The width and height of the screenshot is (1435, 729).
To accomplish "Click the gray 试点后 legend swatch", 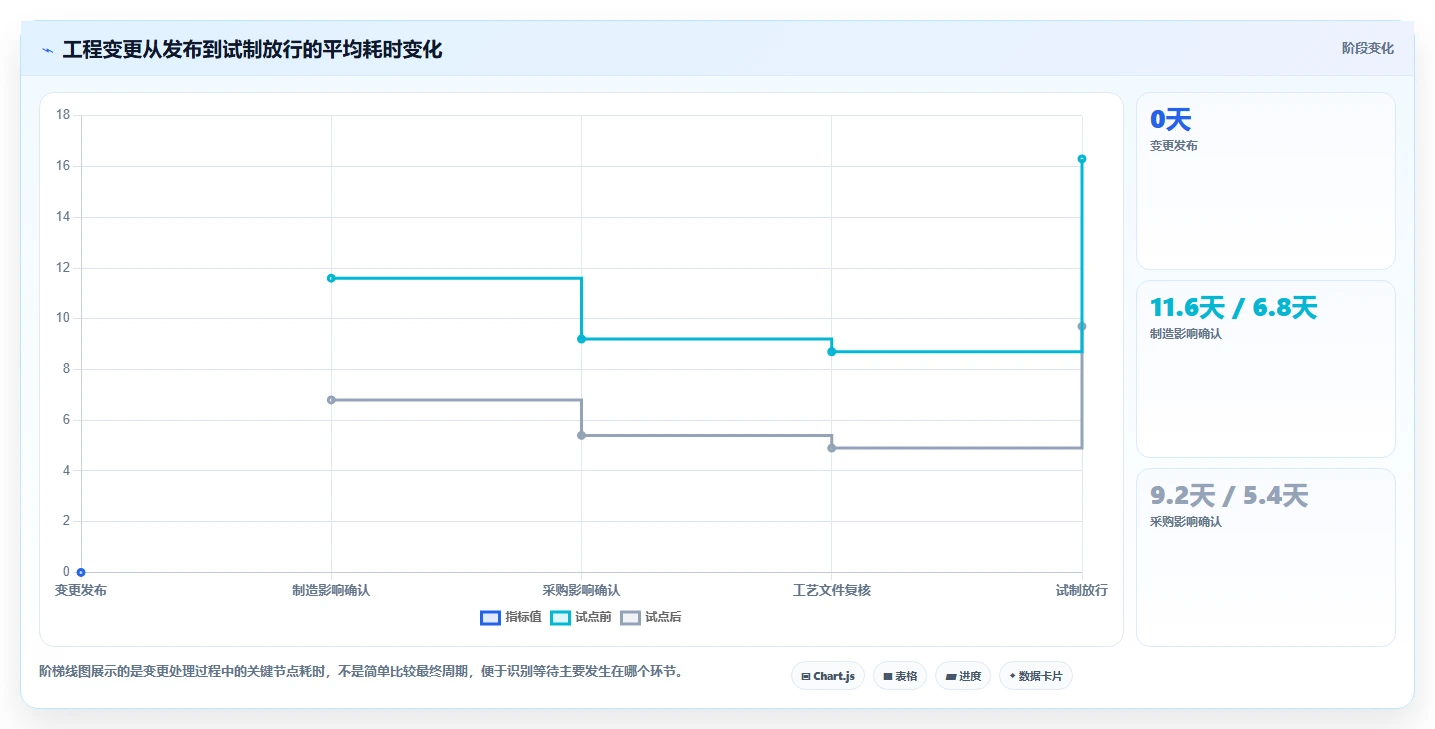I will 630,618.
